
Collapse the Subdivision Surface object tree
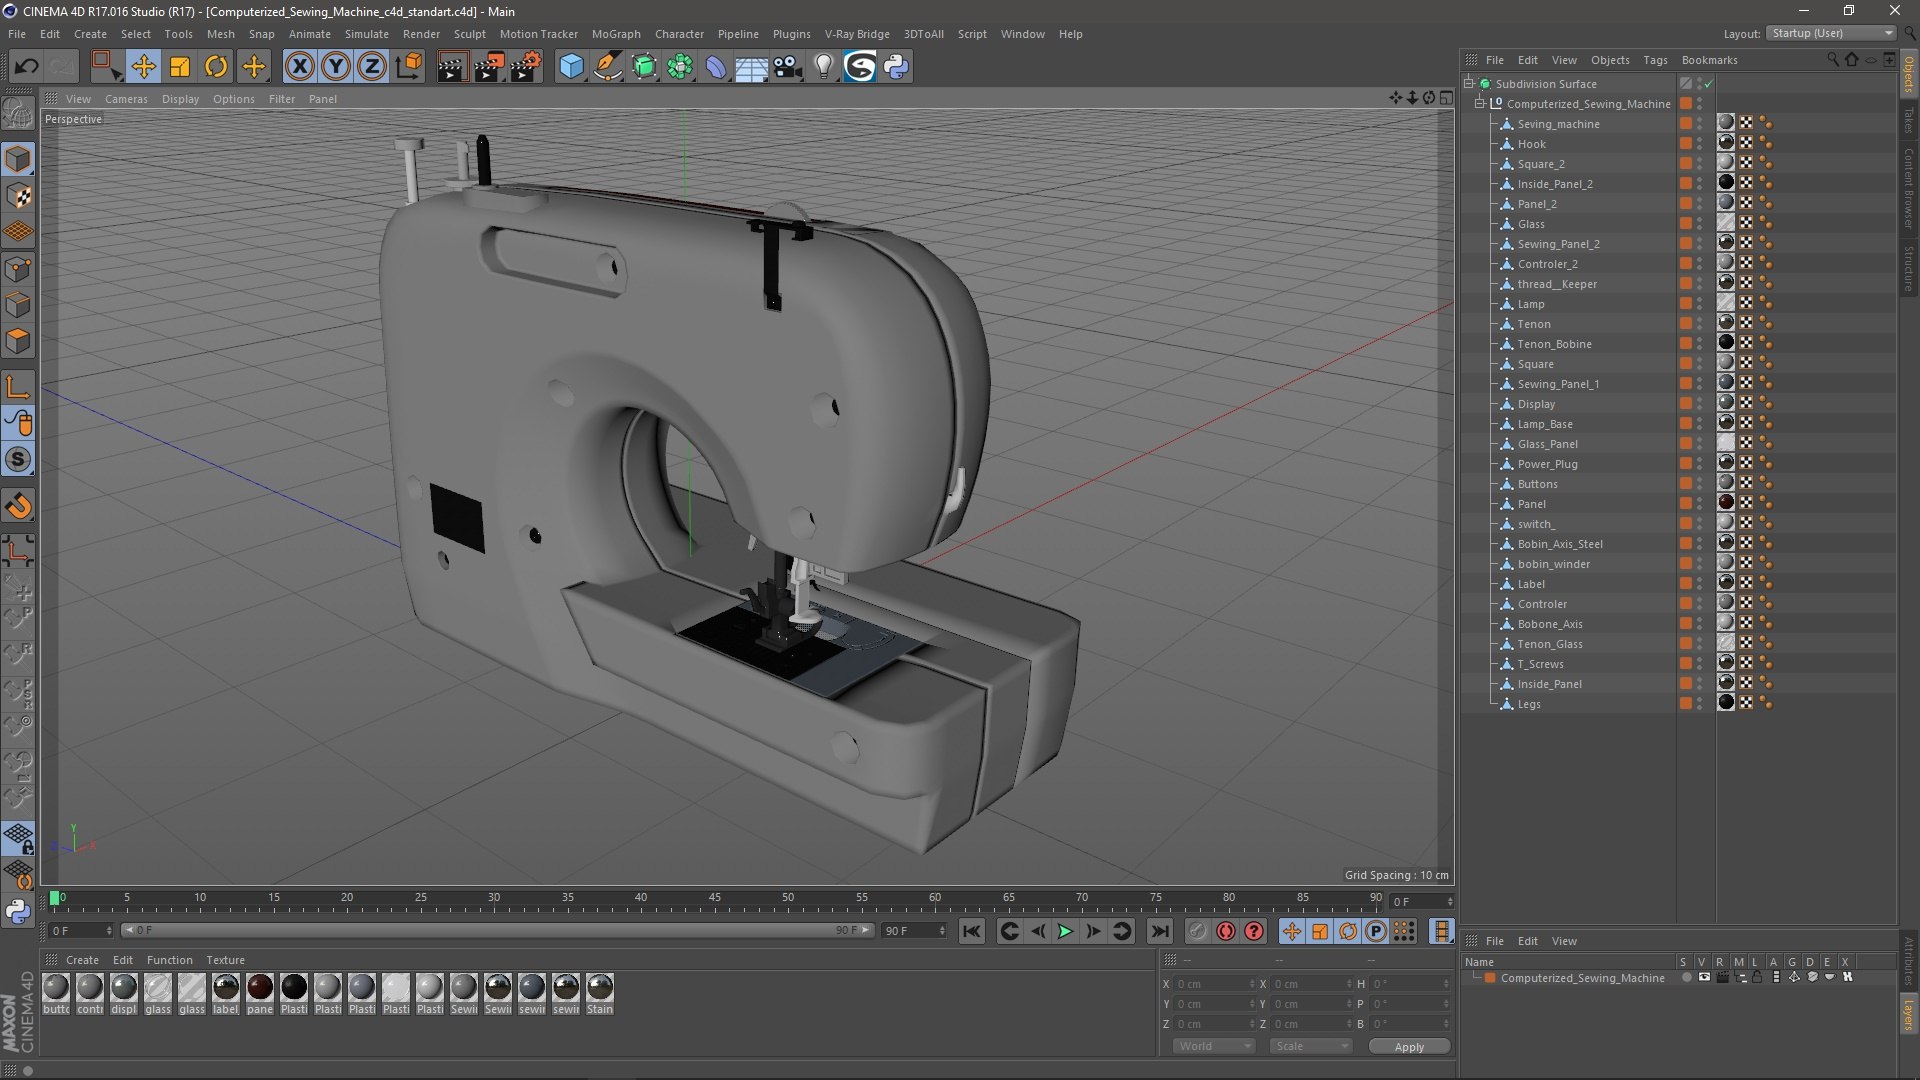[1469, 84]
